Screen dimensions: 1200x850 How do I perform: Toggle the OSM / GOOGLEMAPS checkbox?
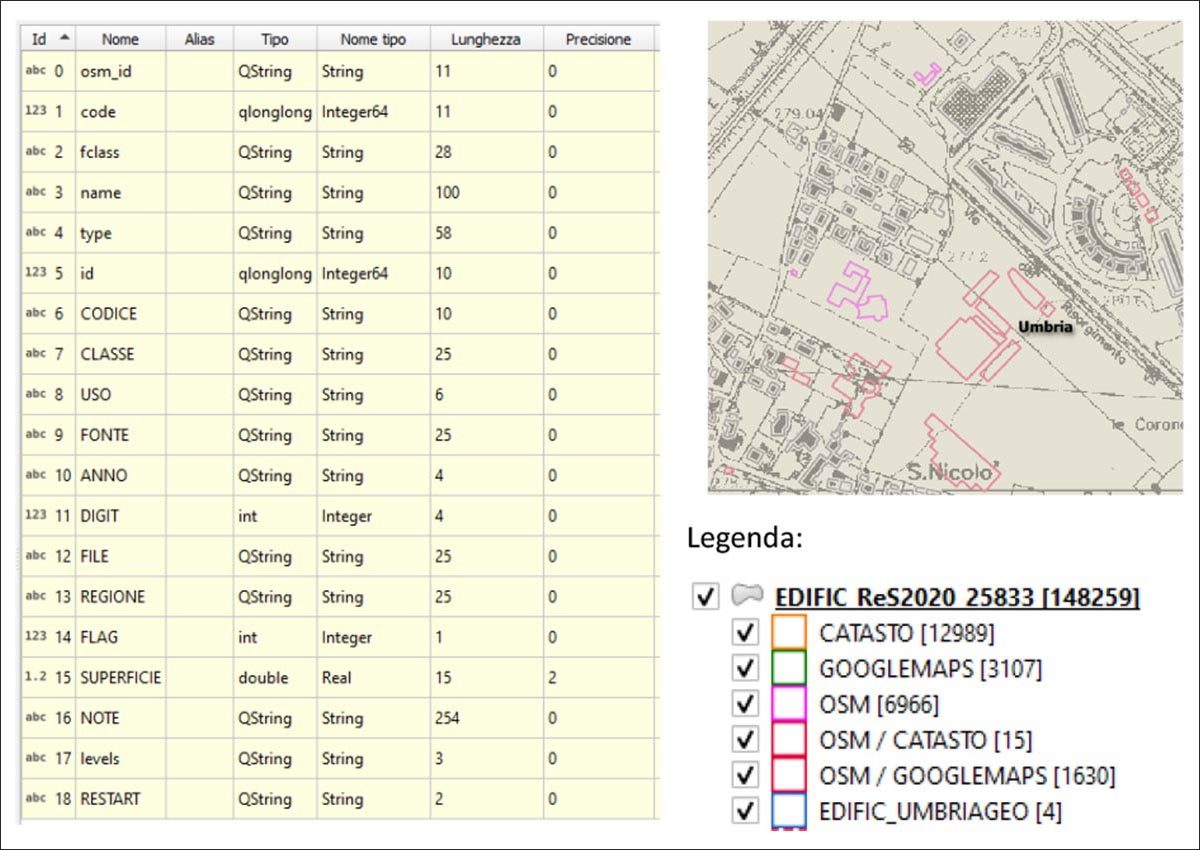click(745, 775)
